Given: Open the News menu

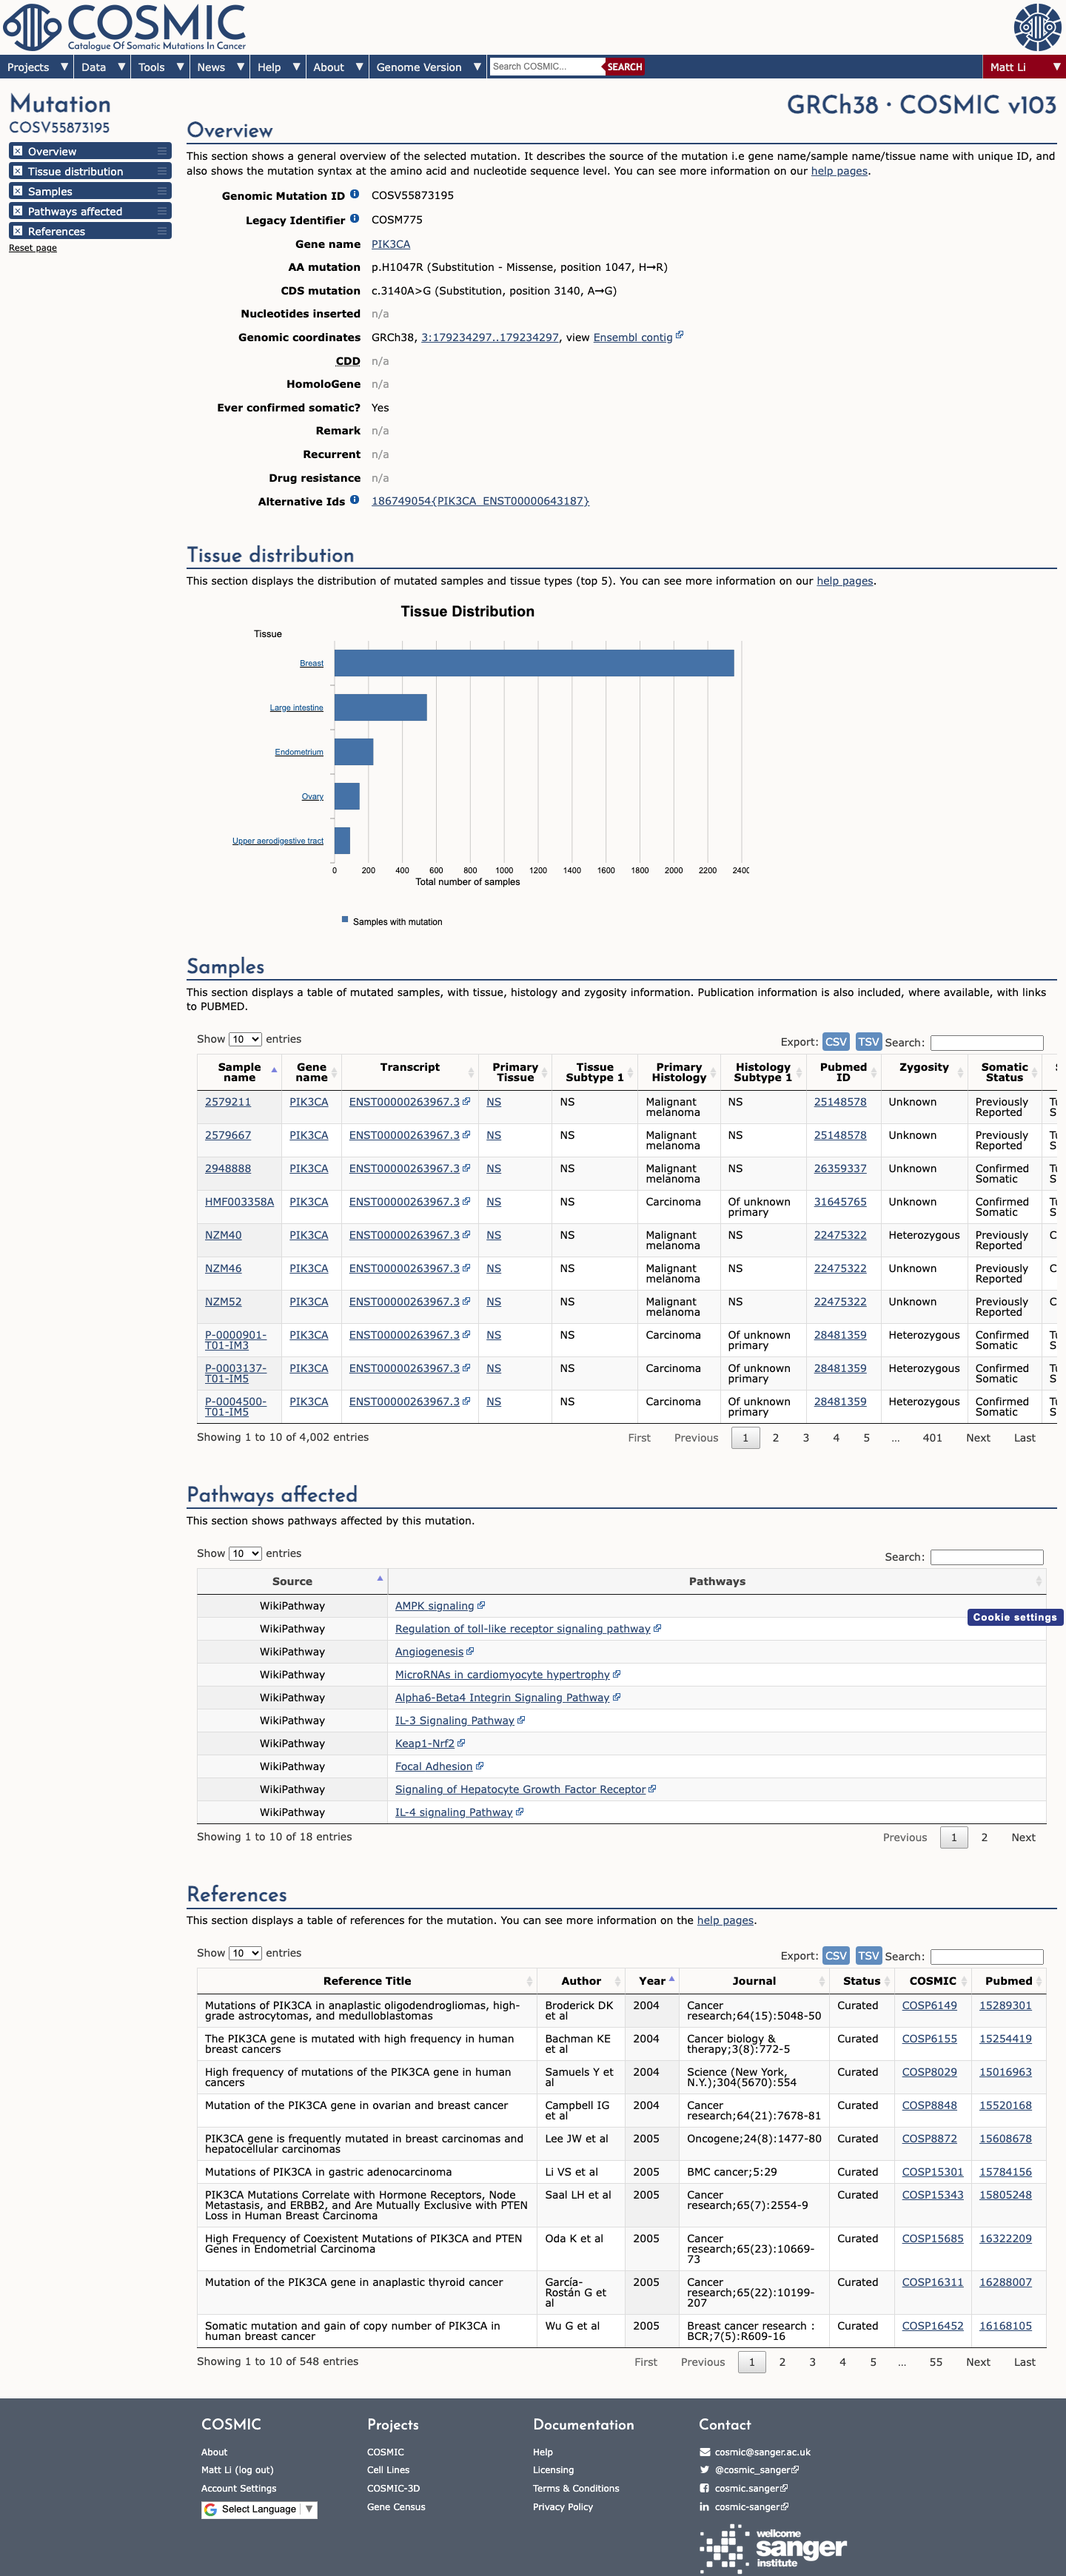Looking at the screenshot, I should click(220, 67).
